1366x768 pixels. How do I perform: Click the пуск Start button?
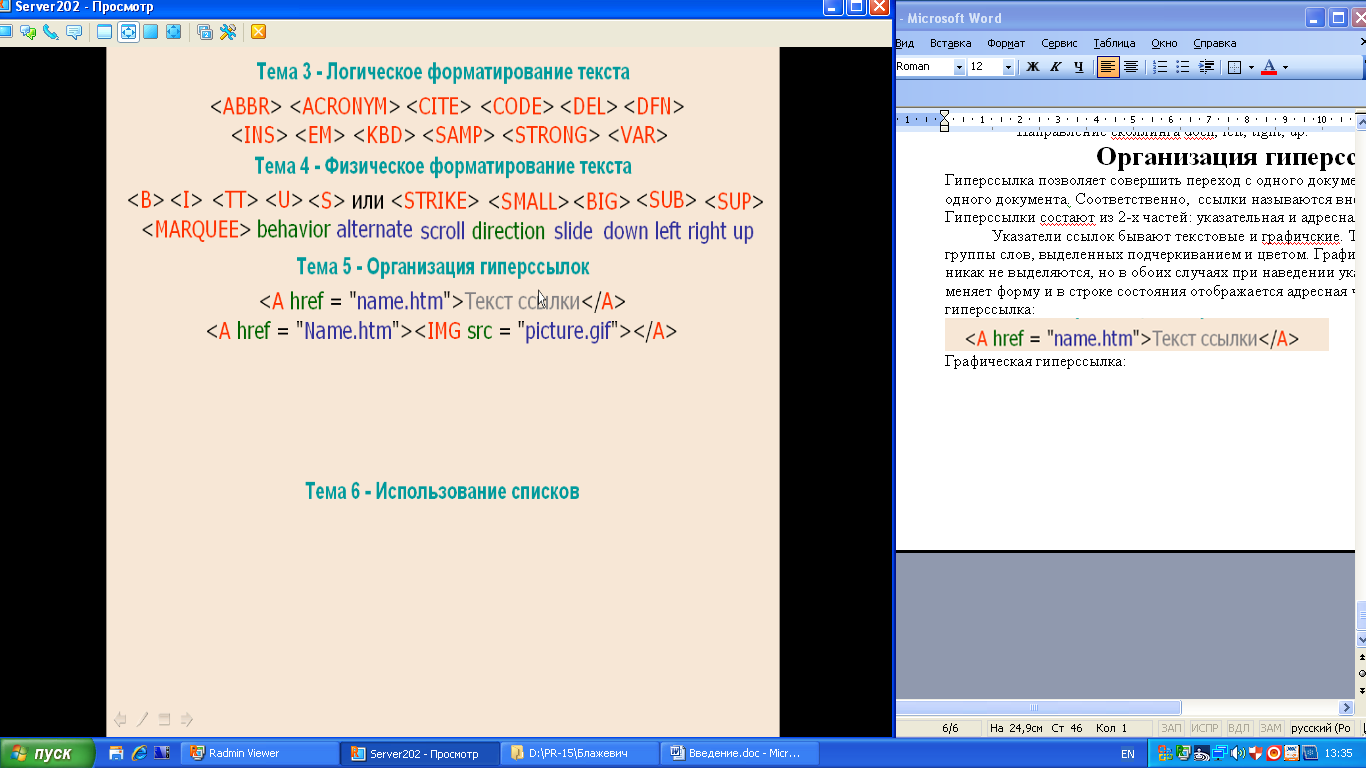pos(47,753)
